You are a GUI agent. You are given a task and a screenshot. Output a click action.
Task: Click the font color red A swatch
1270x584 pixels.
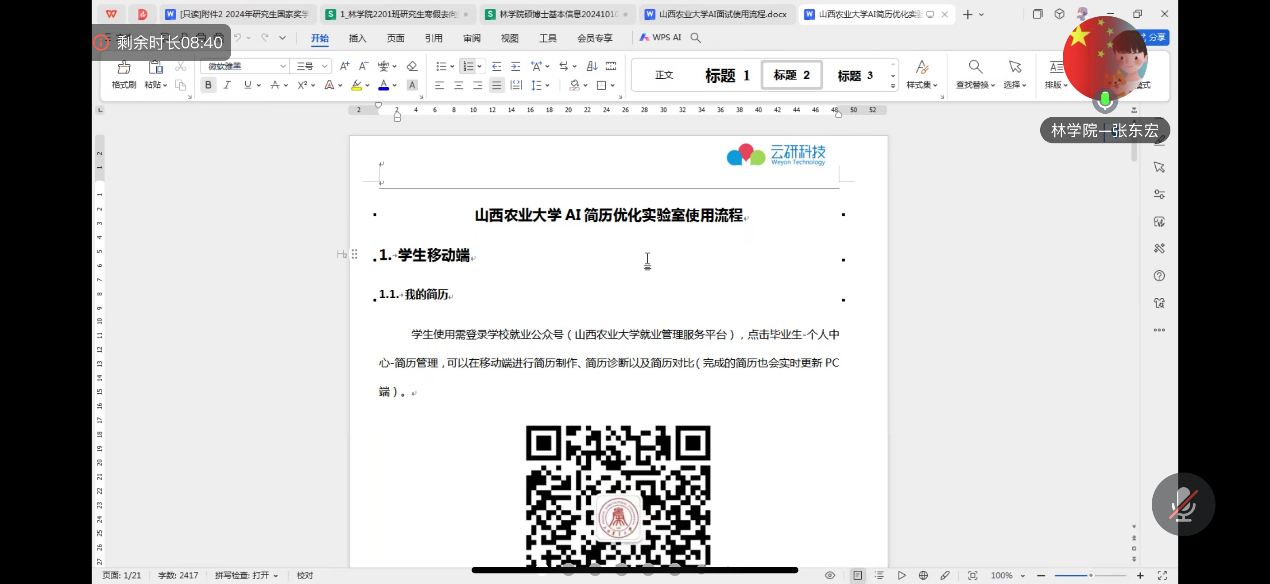384,85
